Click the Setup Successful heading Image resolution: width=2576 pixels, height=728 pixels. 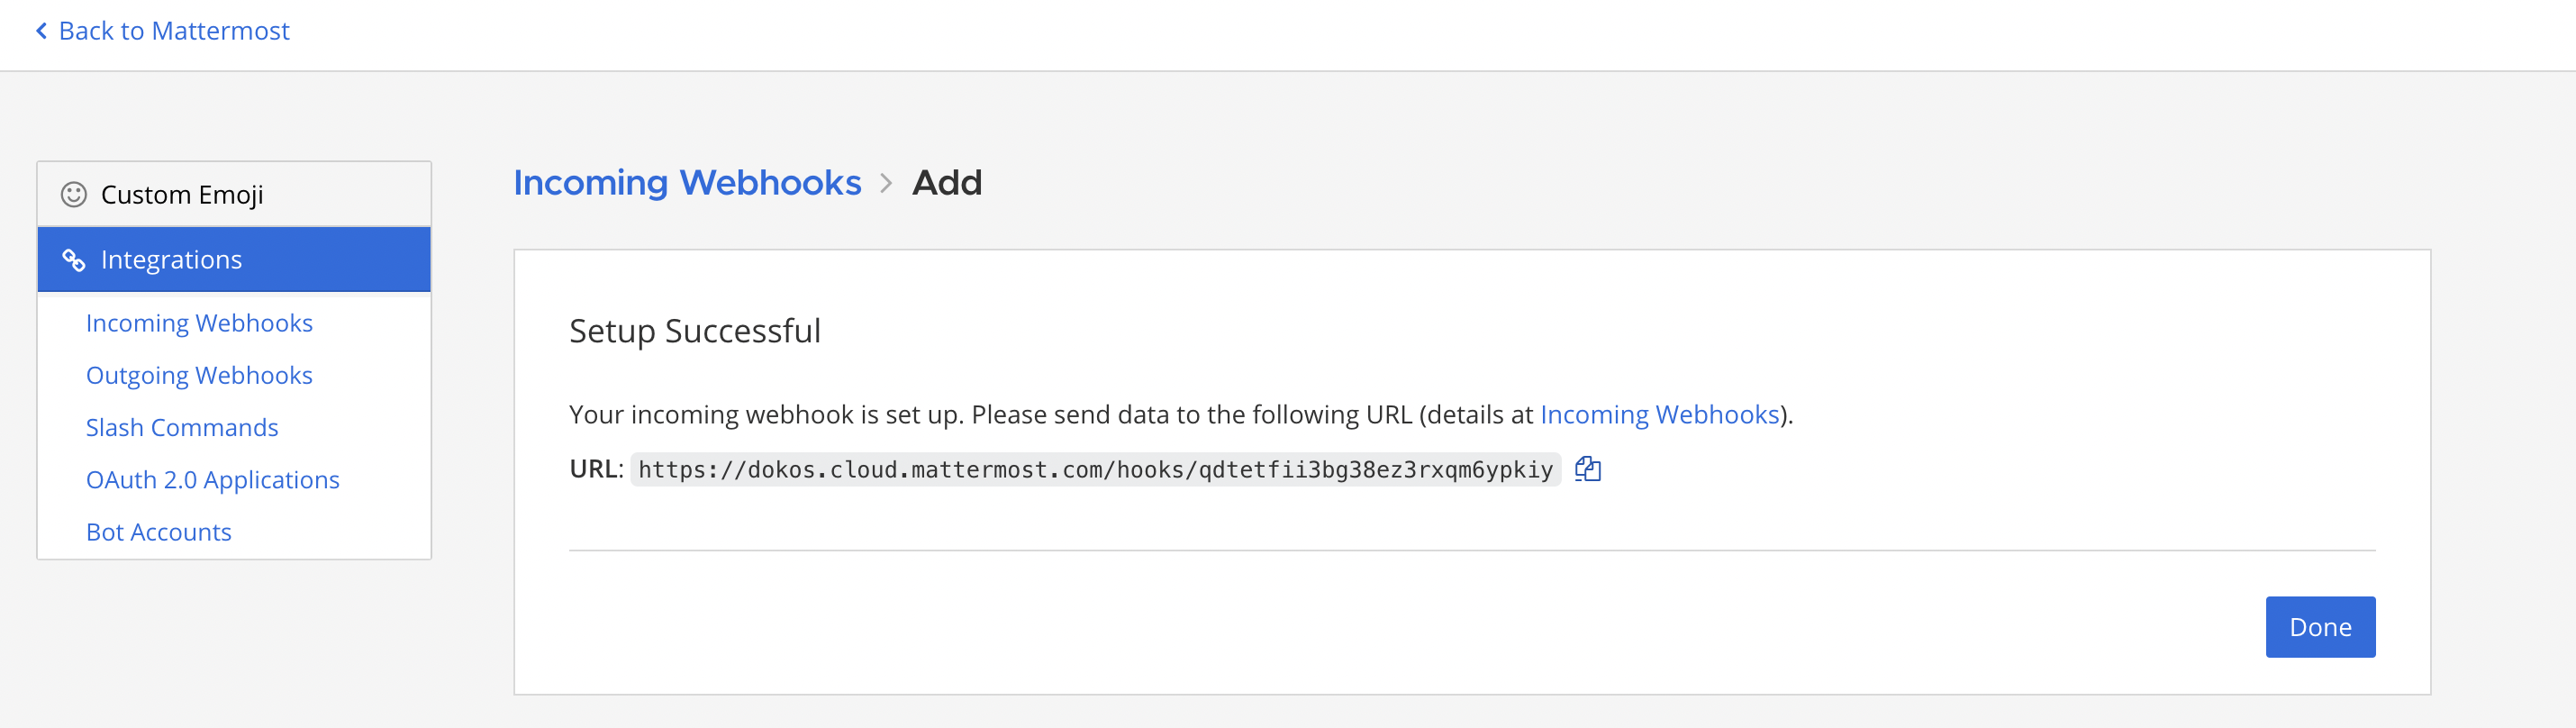click(694, 330)
